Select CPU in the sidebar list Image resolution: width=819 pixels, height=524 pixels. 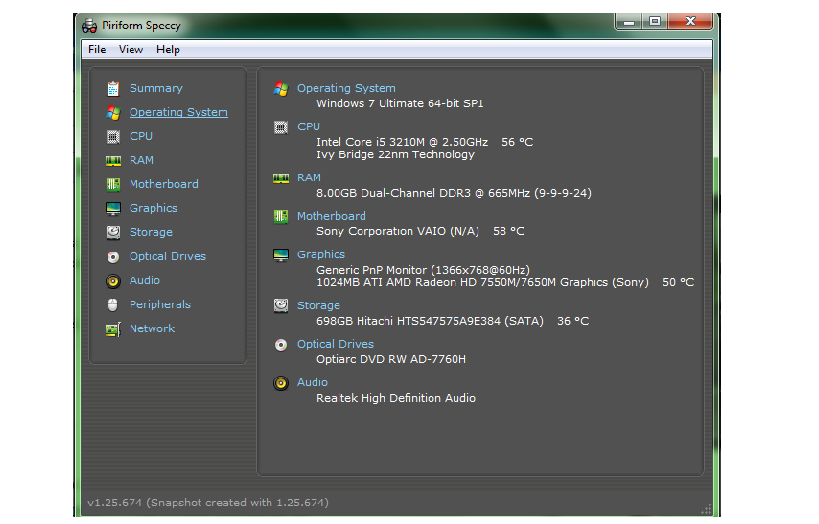pyautogui.click(x=141, y=136)
